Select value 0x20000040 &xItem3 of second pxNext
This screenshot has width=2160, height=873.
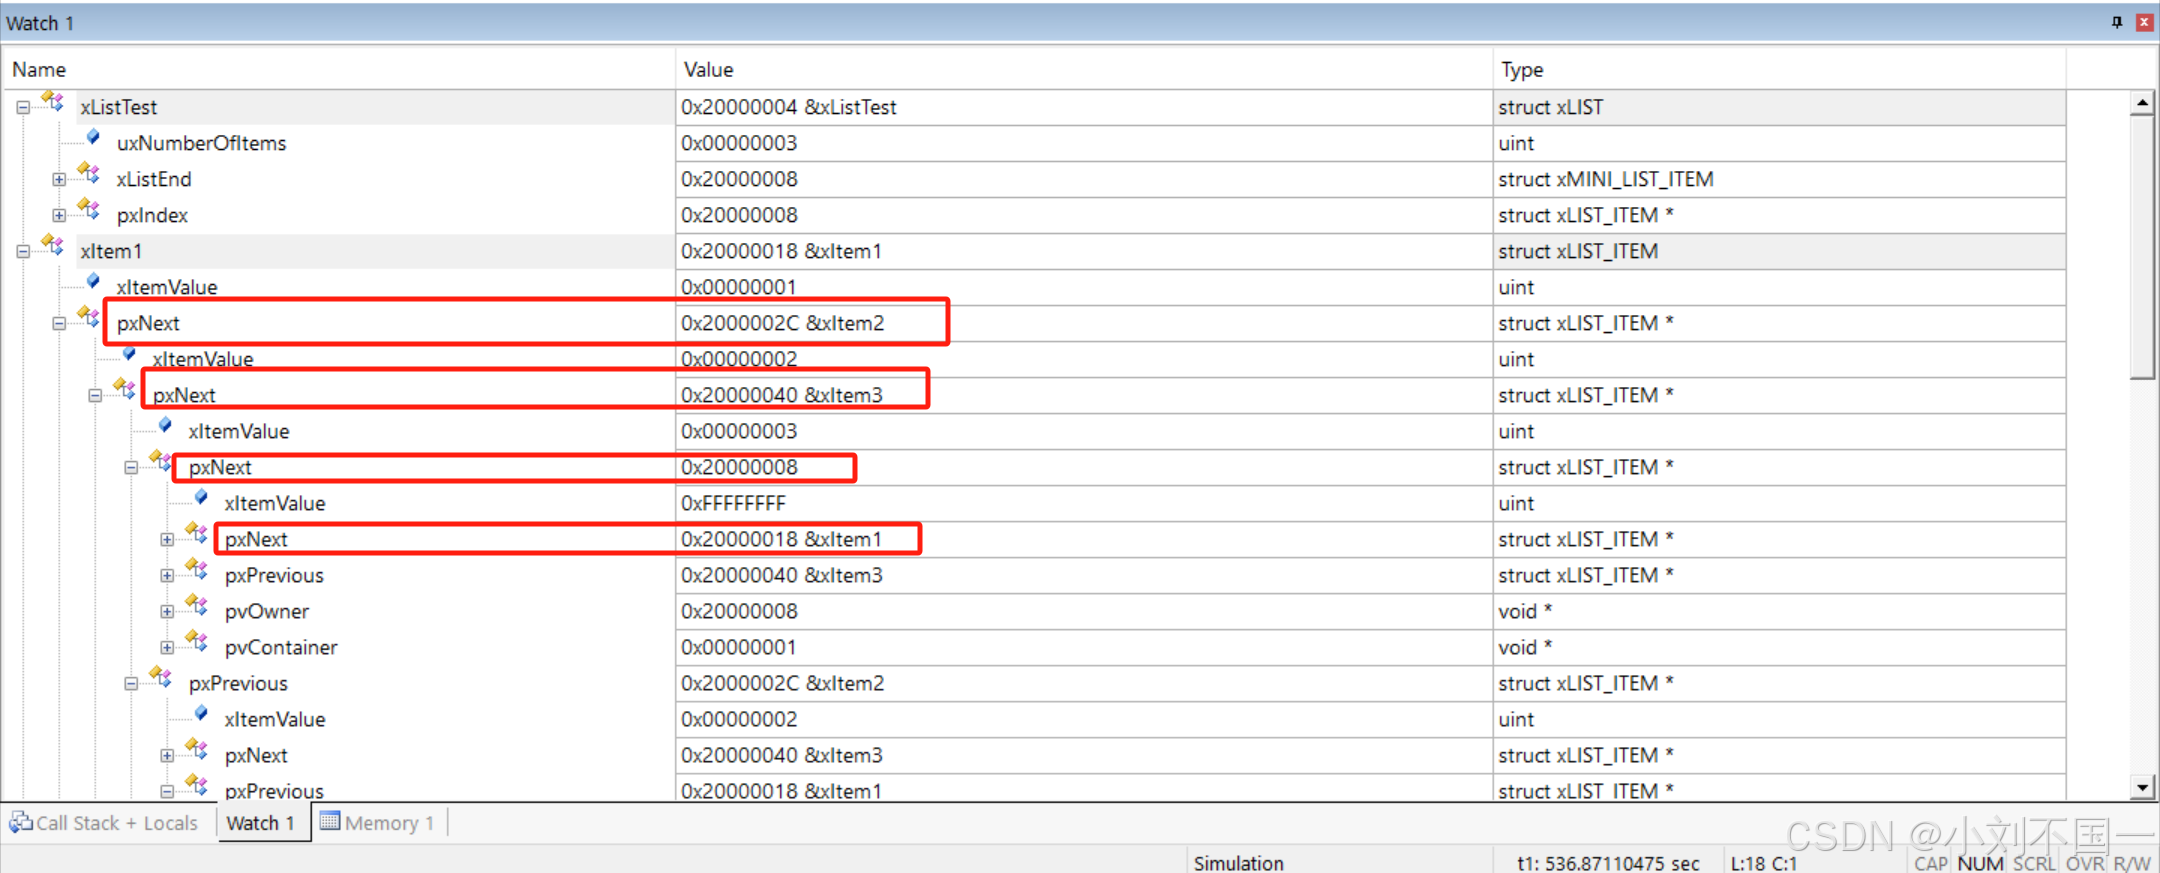point(781,395)
